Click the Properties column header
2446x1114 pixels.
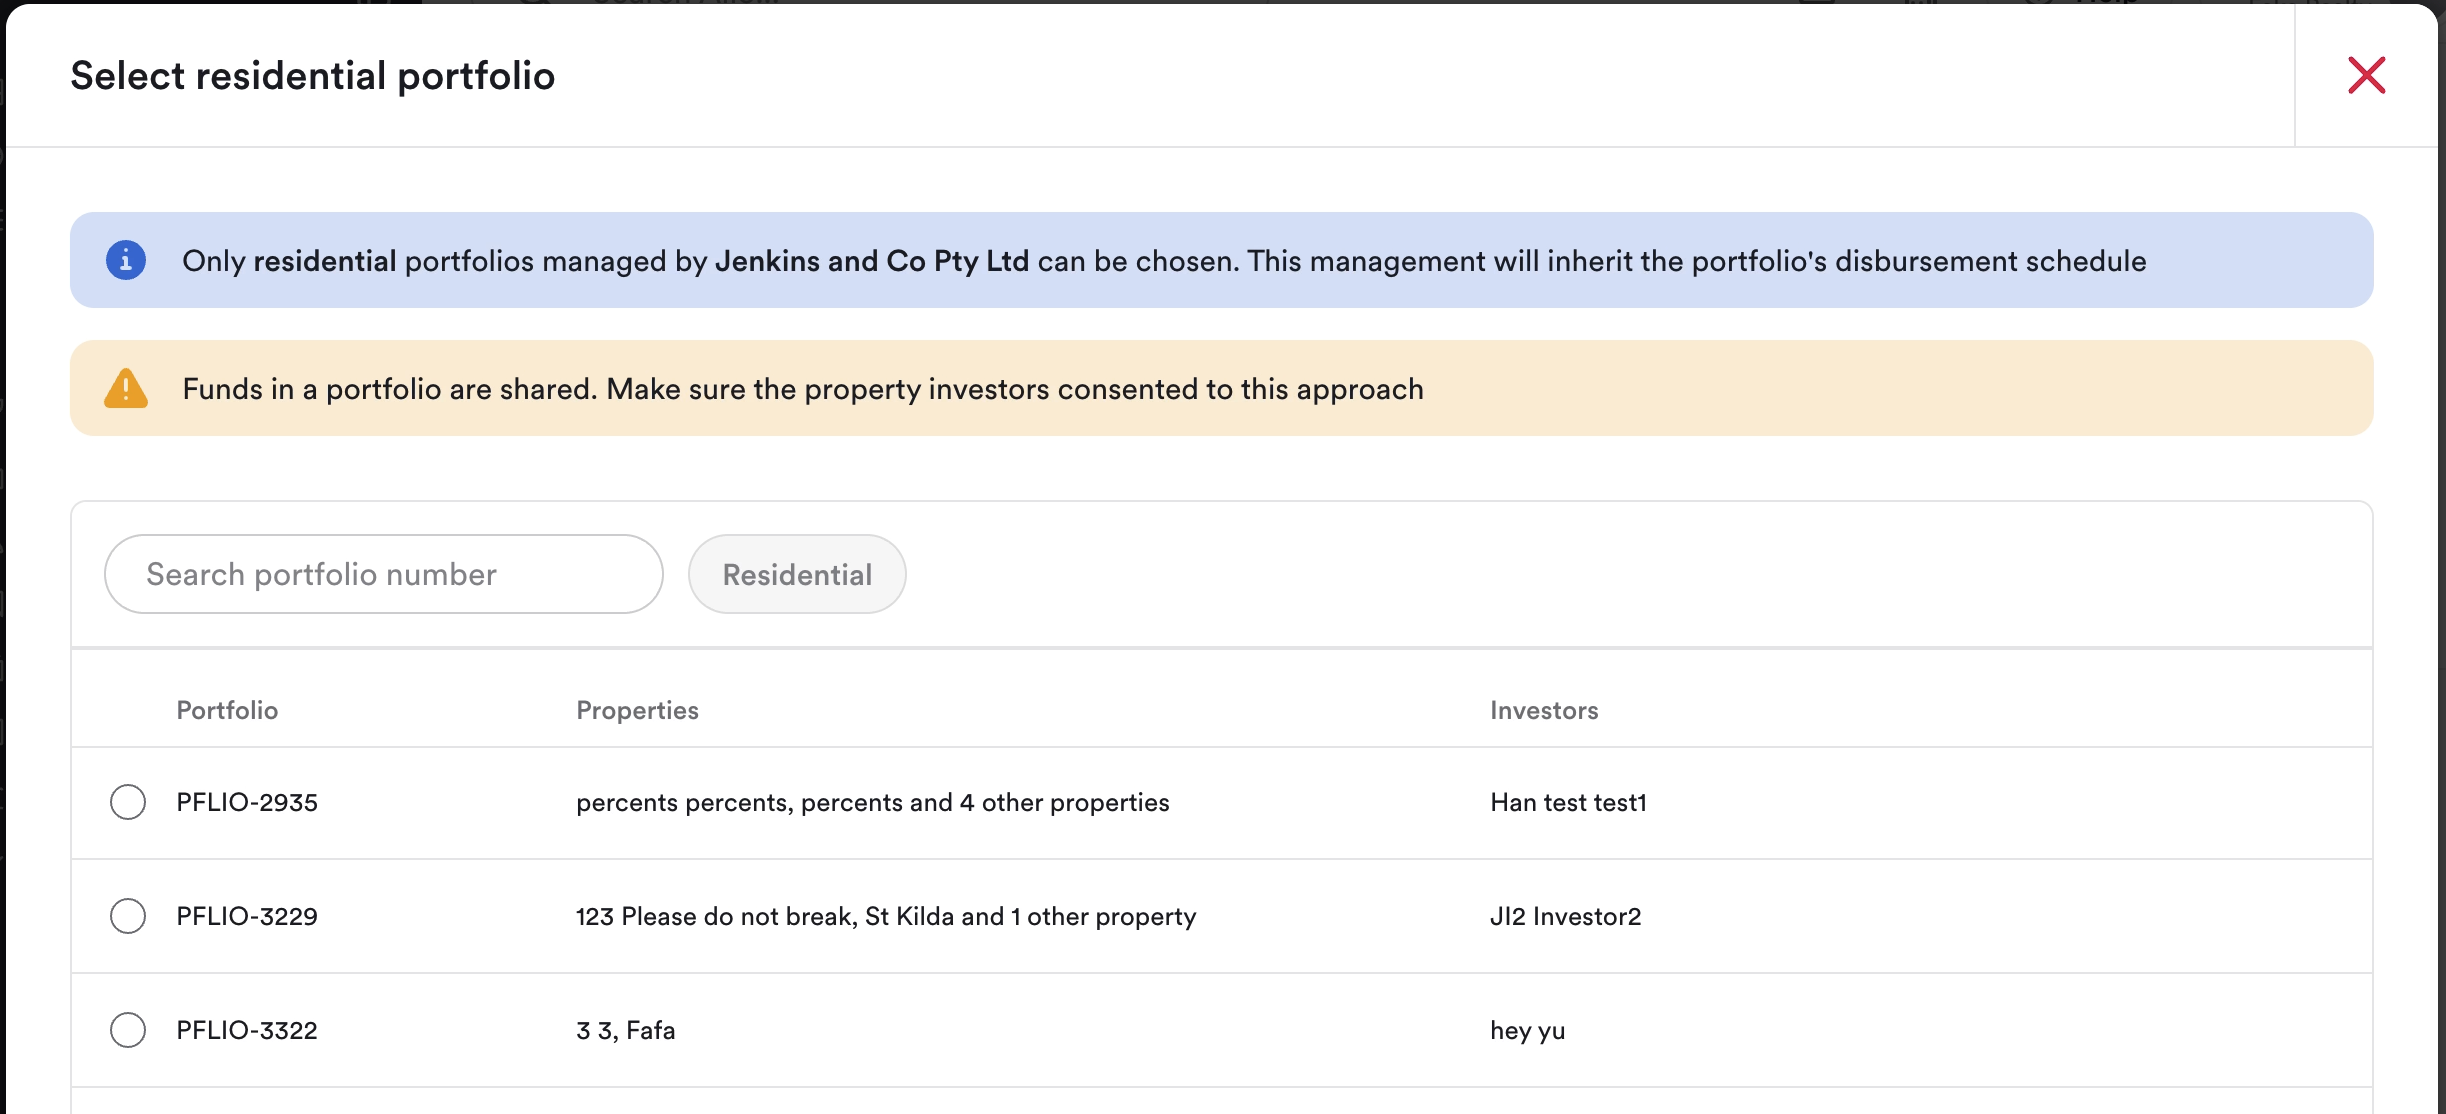point(637,710)
